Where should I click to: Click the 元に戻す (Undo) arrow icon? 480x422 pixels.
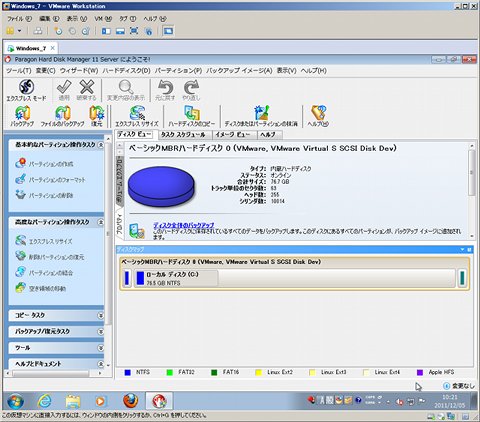click(165, 87)
